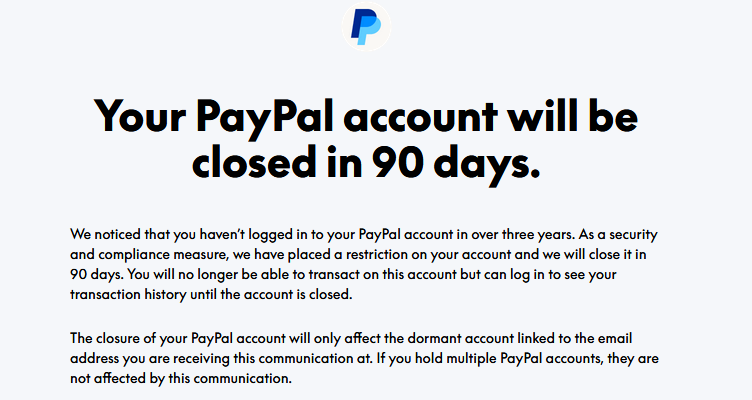752x400 pixels.
Task: Click the PayPal logo at top
Action: 366,26
